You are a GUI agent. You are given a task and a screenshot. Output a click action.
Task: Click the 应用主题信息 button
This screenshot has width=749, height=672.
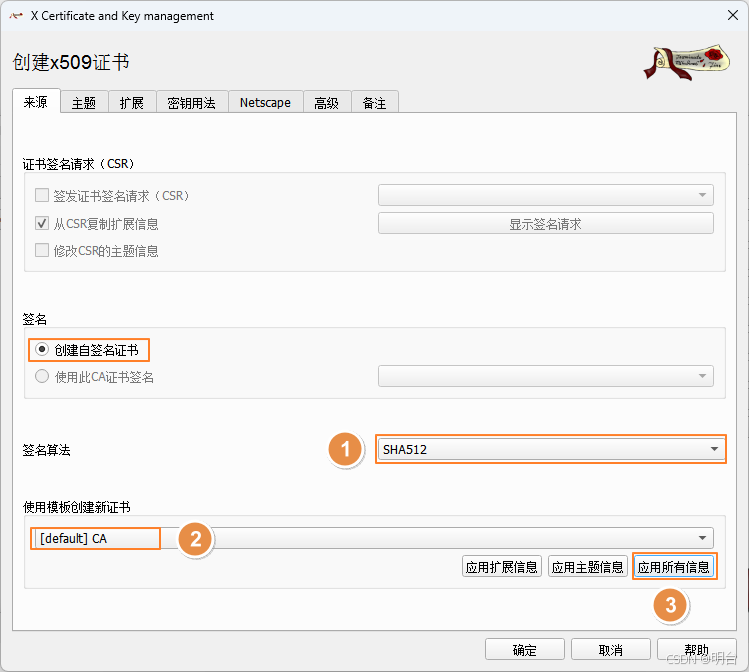pyautogui.click(x=588, y=566)
